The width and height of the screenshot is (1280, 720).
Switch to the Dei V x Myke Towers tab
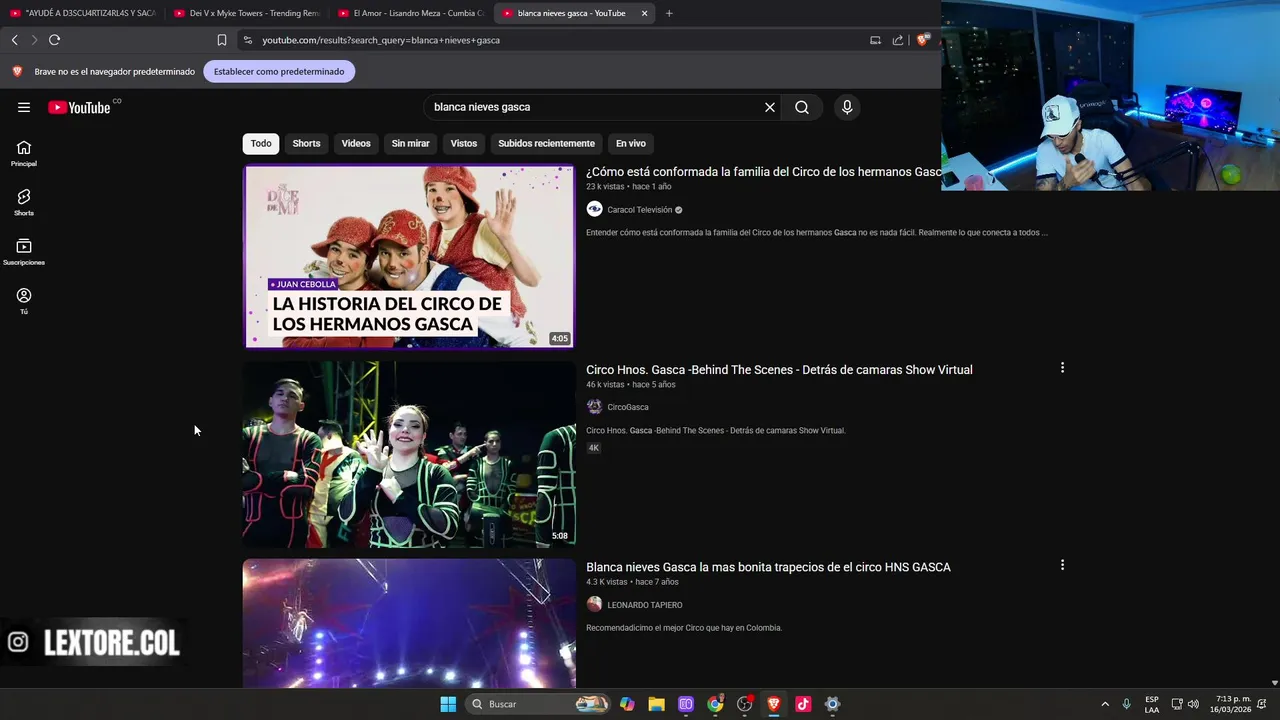point(247,13)
